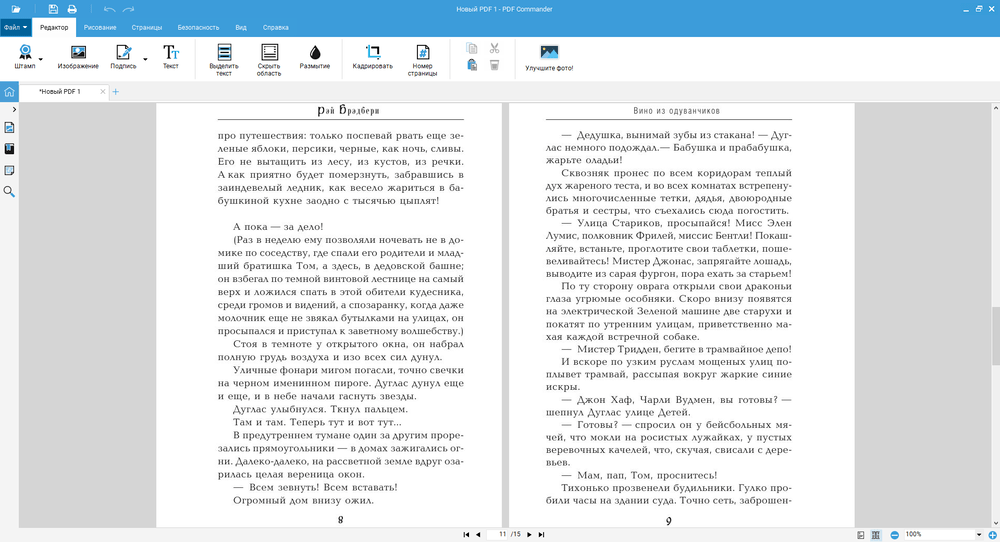
Task: Add a new document tab with plus
Action: [115, 92]
